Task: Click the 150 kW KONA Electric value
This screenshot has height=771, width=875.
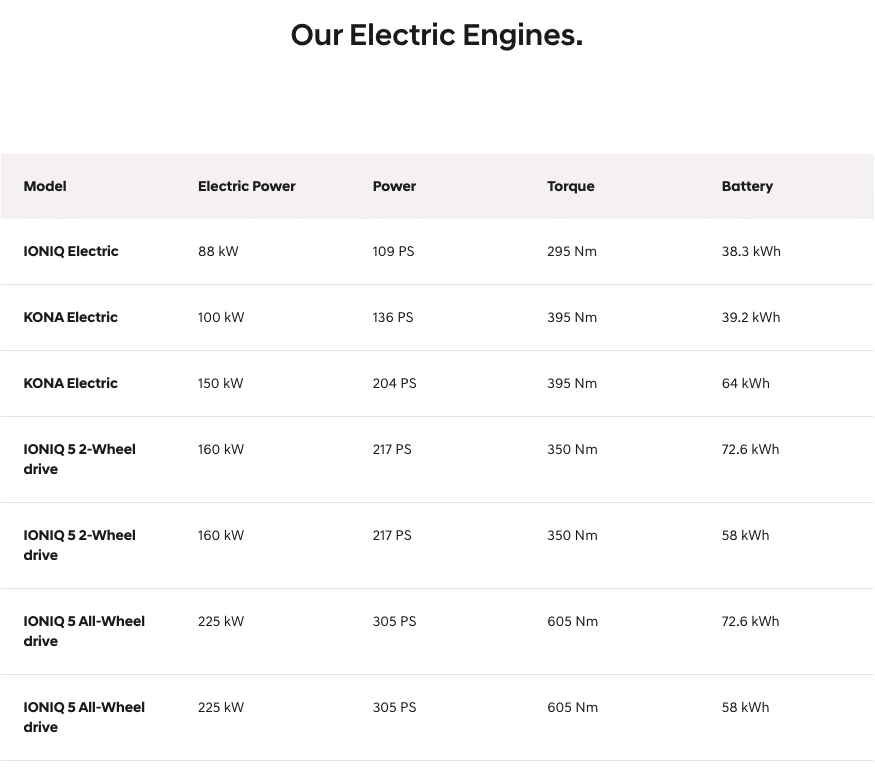Action: 220,383
